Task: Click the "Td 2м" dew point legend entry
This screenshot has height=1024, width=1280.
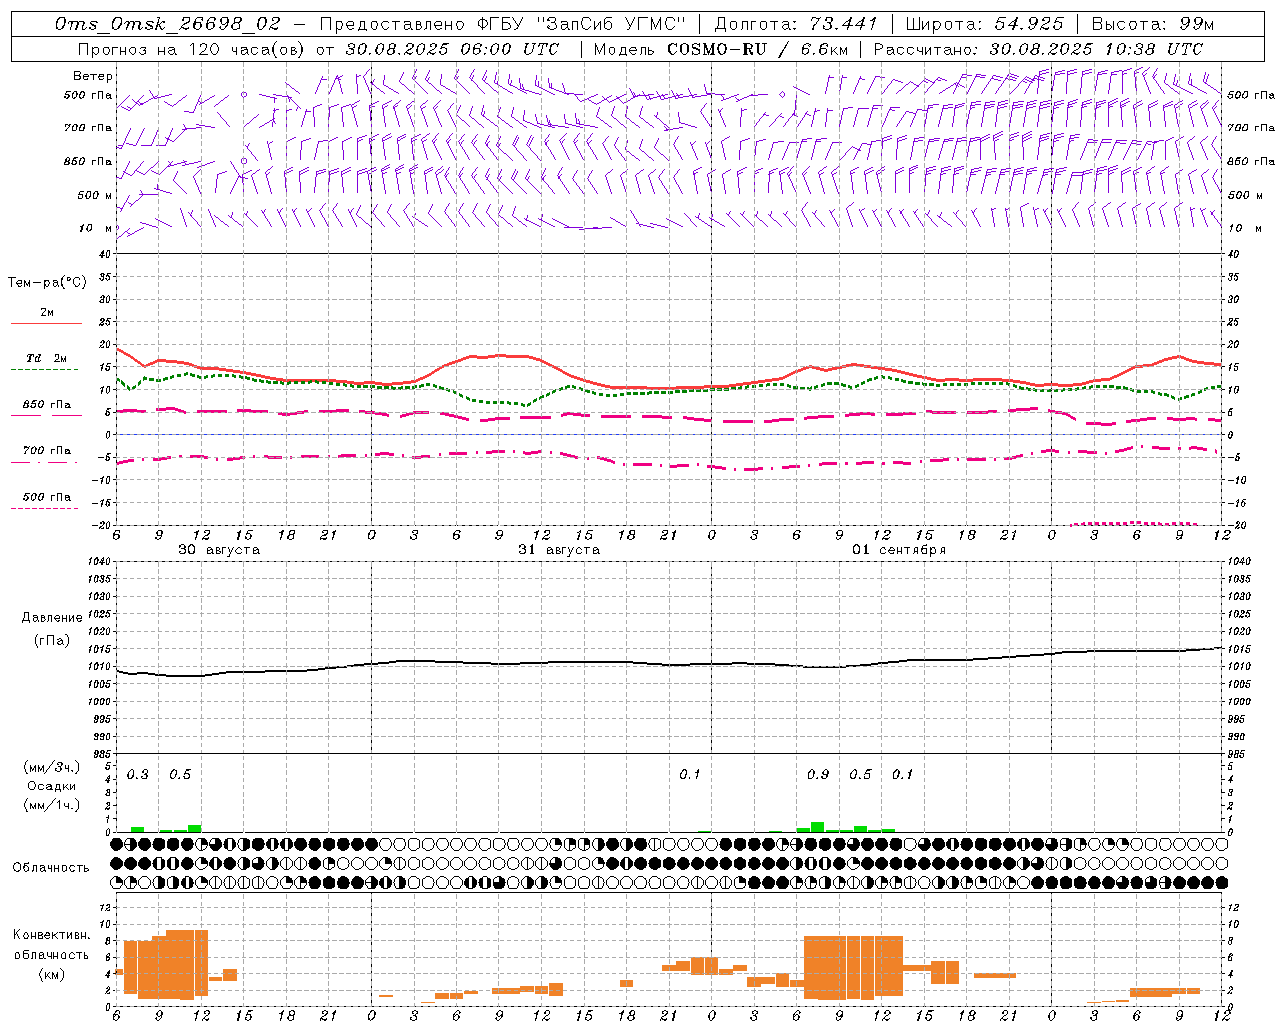Action: tap(47, 358)
